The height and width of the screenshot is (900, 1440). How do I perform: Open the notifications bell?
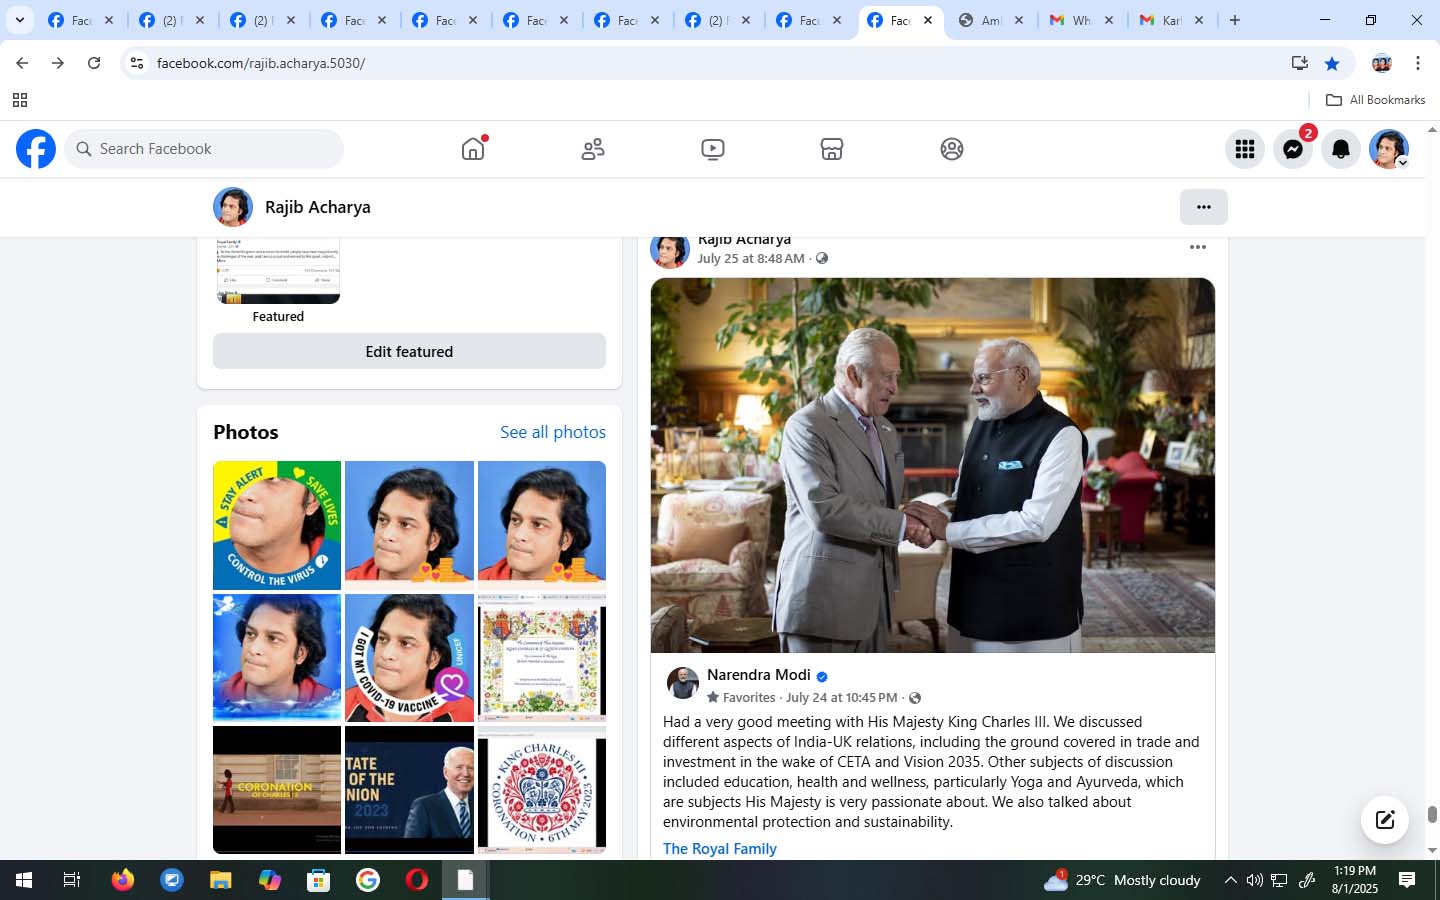pos(1341,149)
